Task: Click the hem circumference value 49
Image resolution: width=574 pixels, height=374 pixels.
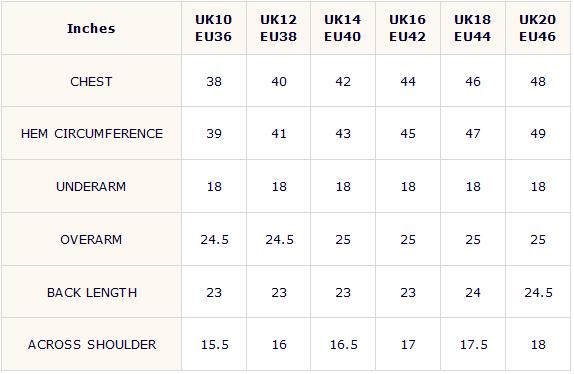Action: 538,134
